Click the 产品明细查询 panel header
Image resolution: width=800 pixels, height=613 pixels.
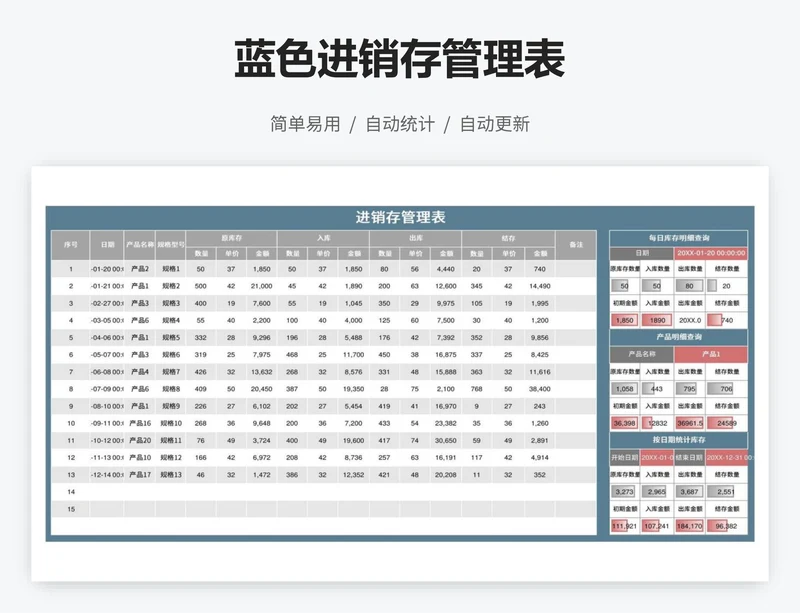(679, 337)
